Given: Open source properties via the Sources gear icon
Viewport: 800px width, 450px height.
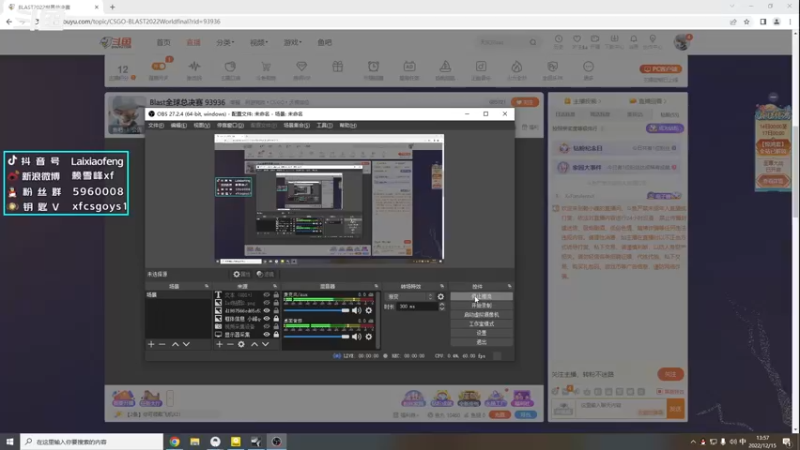Looking at the screenshot, I should [x=241, y=344].
